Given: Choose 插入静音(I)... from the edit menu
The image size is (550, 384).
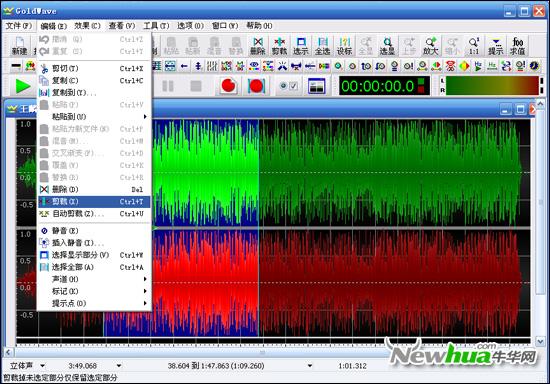Looking at the screenshot, I should (x=94, y=243).
